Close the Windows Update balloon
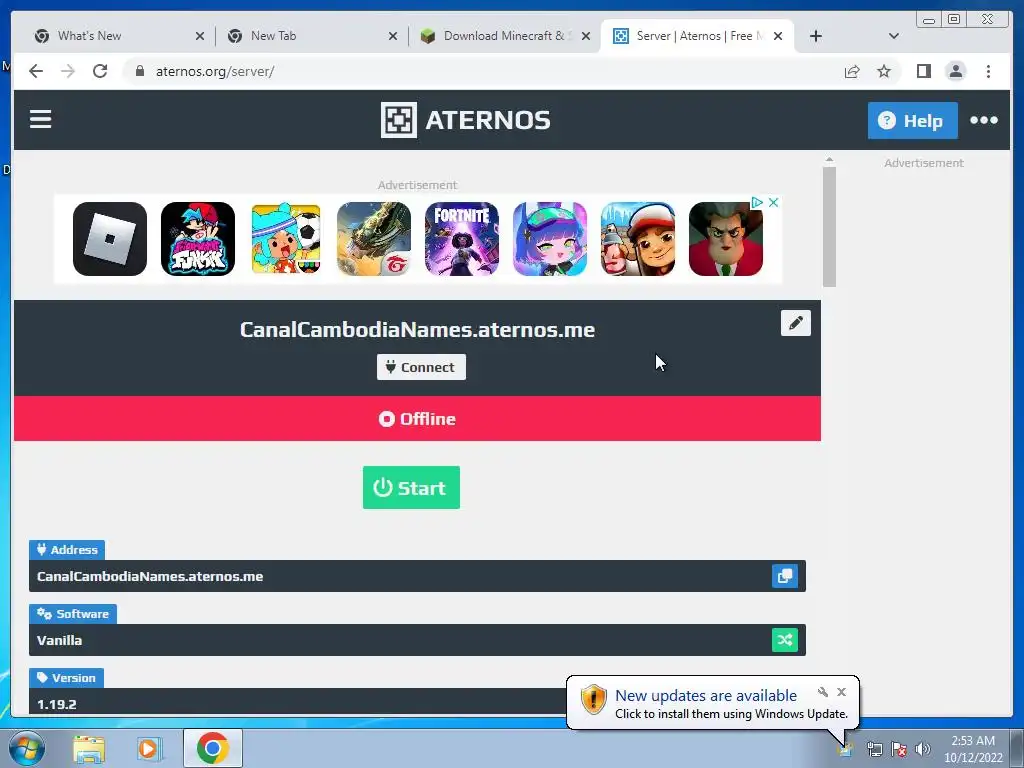 coord(841,692)
